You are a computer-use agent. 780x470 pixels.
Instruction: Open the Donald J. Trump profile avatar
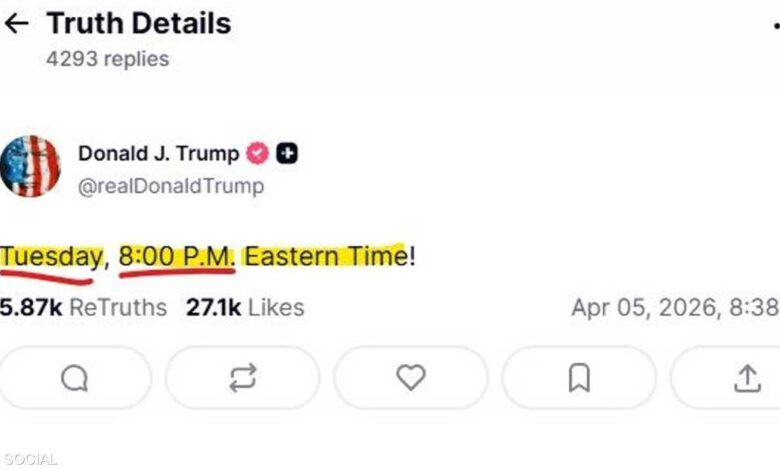pyautogui.click(x=30, y=166)
